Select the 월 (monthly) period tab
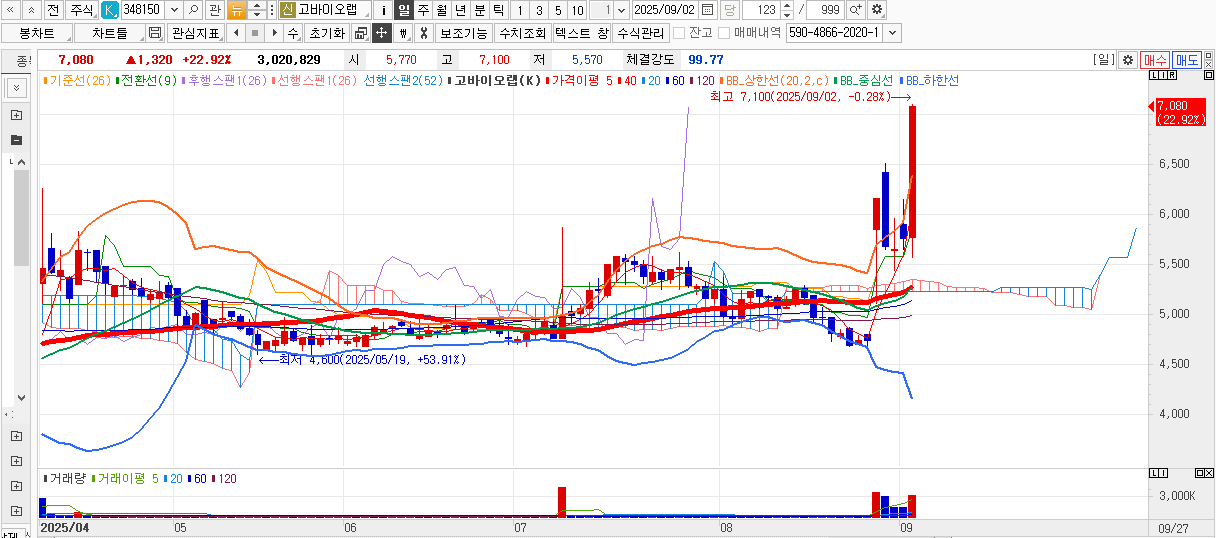 pyautogui.click(x=441, y=10)
